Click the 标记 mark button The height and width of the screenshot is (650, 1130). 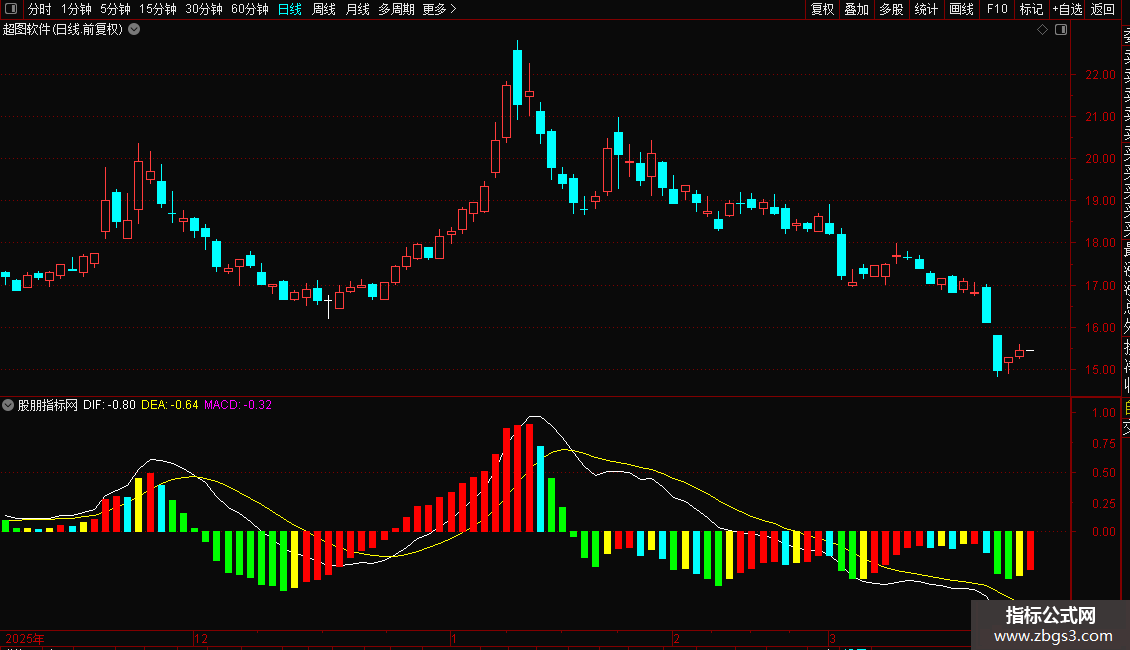pos(1031,9)
